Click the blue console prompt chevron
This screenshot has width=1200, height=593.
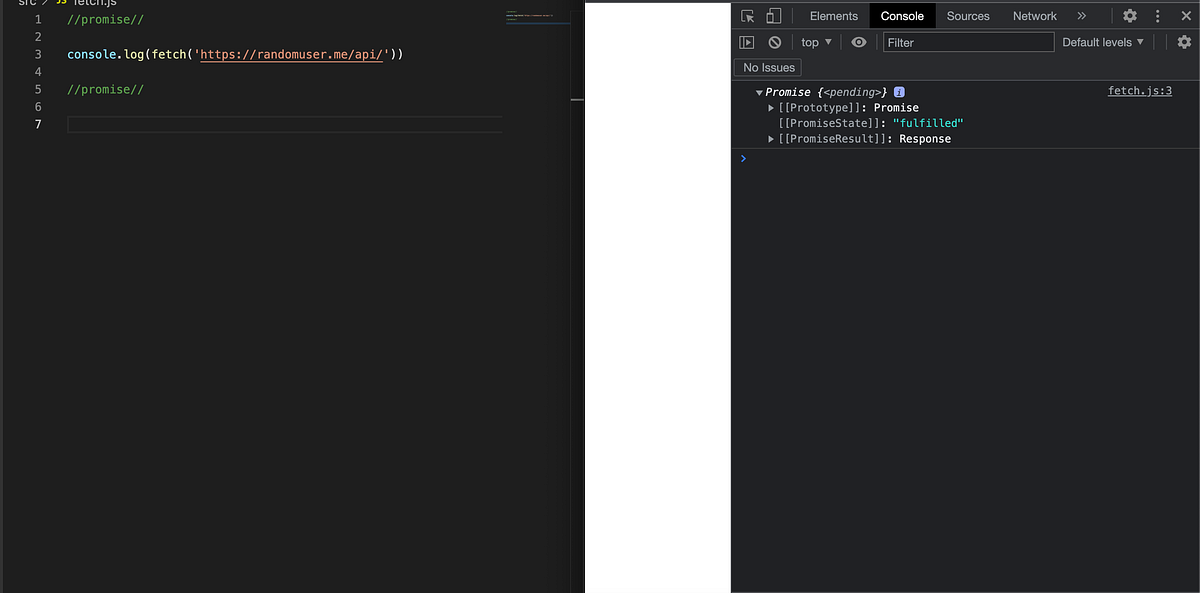[742, 158]
